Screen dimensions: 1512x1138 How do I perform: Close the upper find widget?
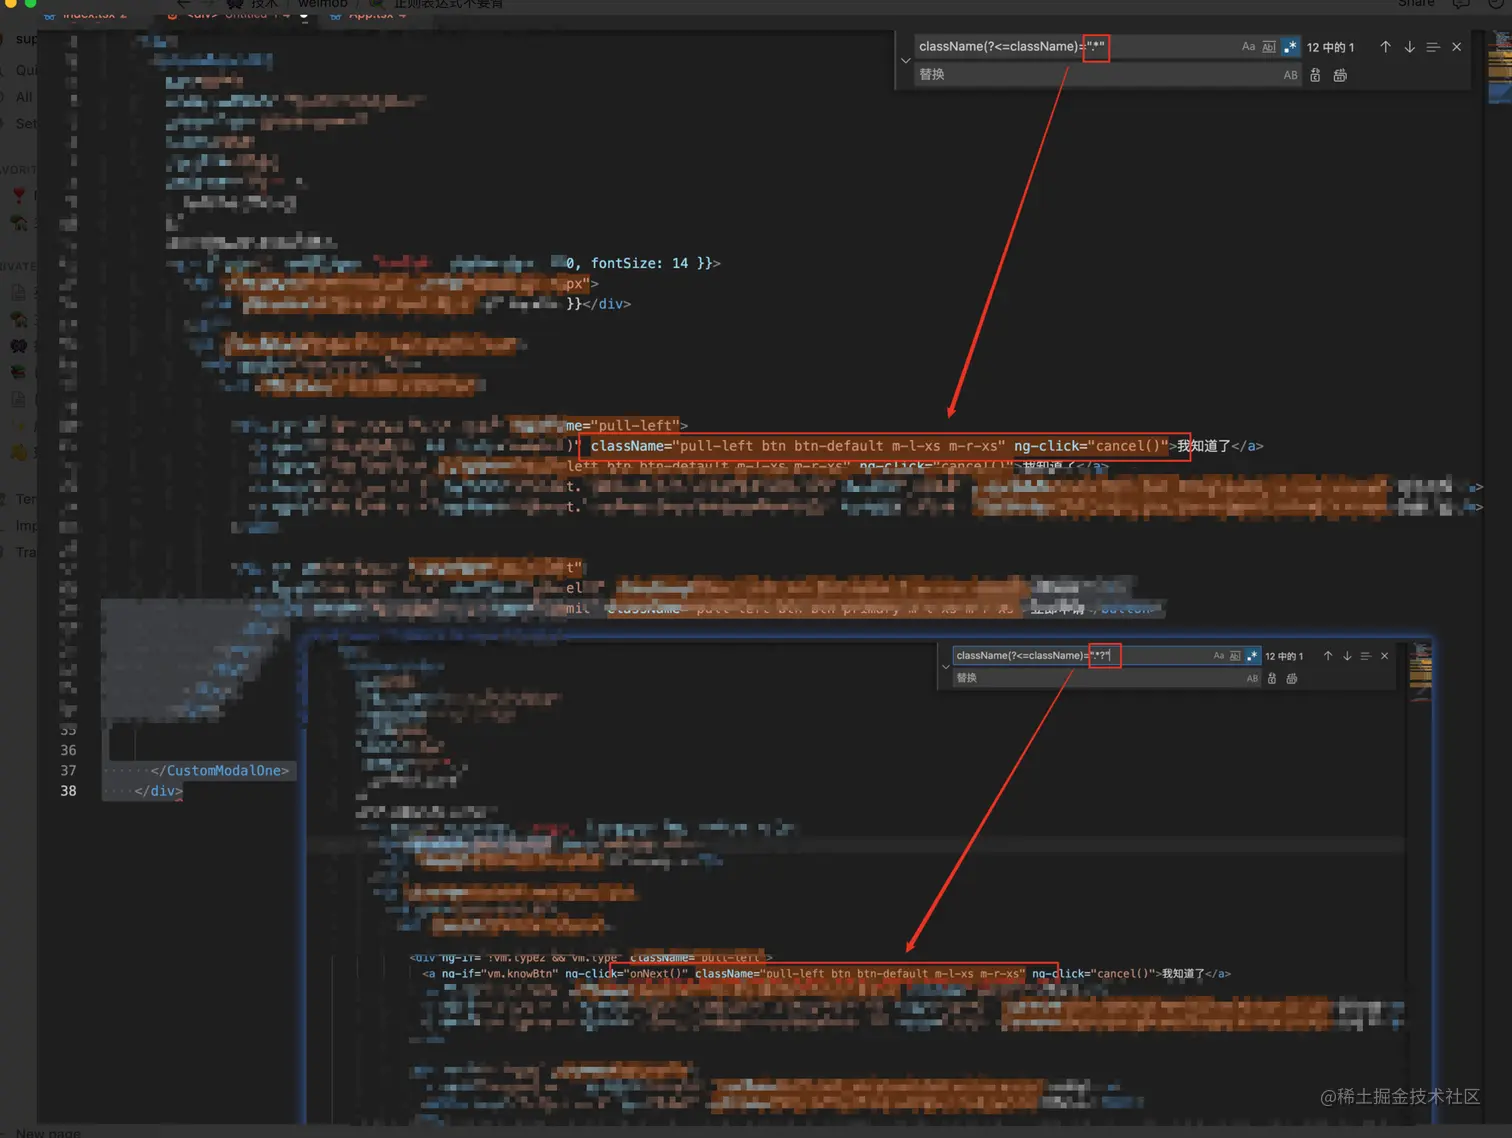click(1456, 47)
